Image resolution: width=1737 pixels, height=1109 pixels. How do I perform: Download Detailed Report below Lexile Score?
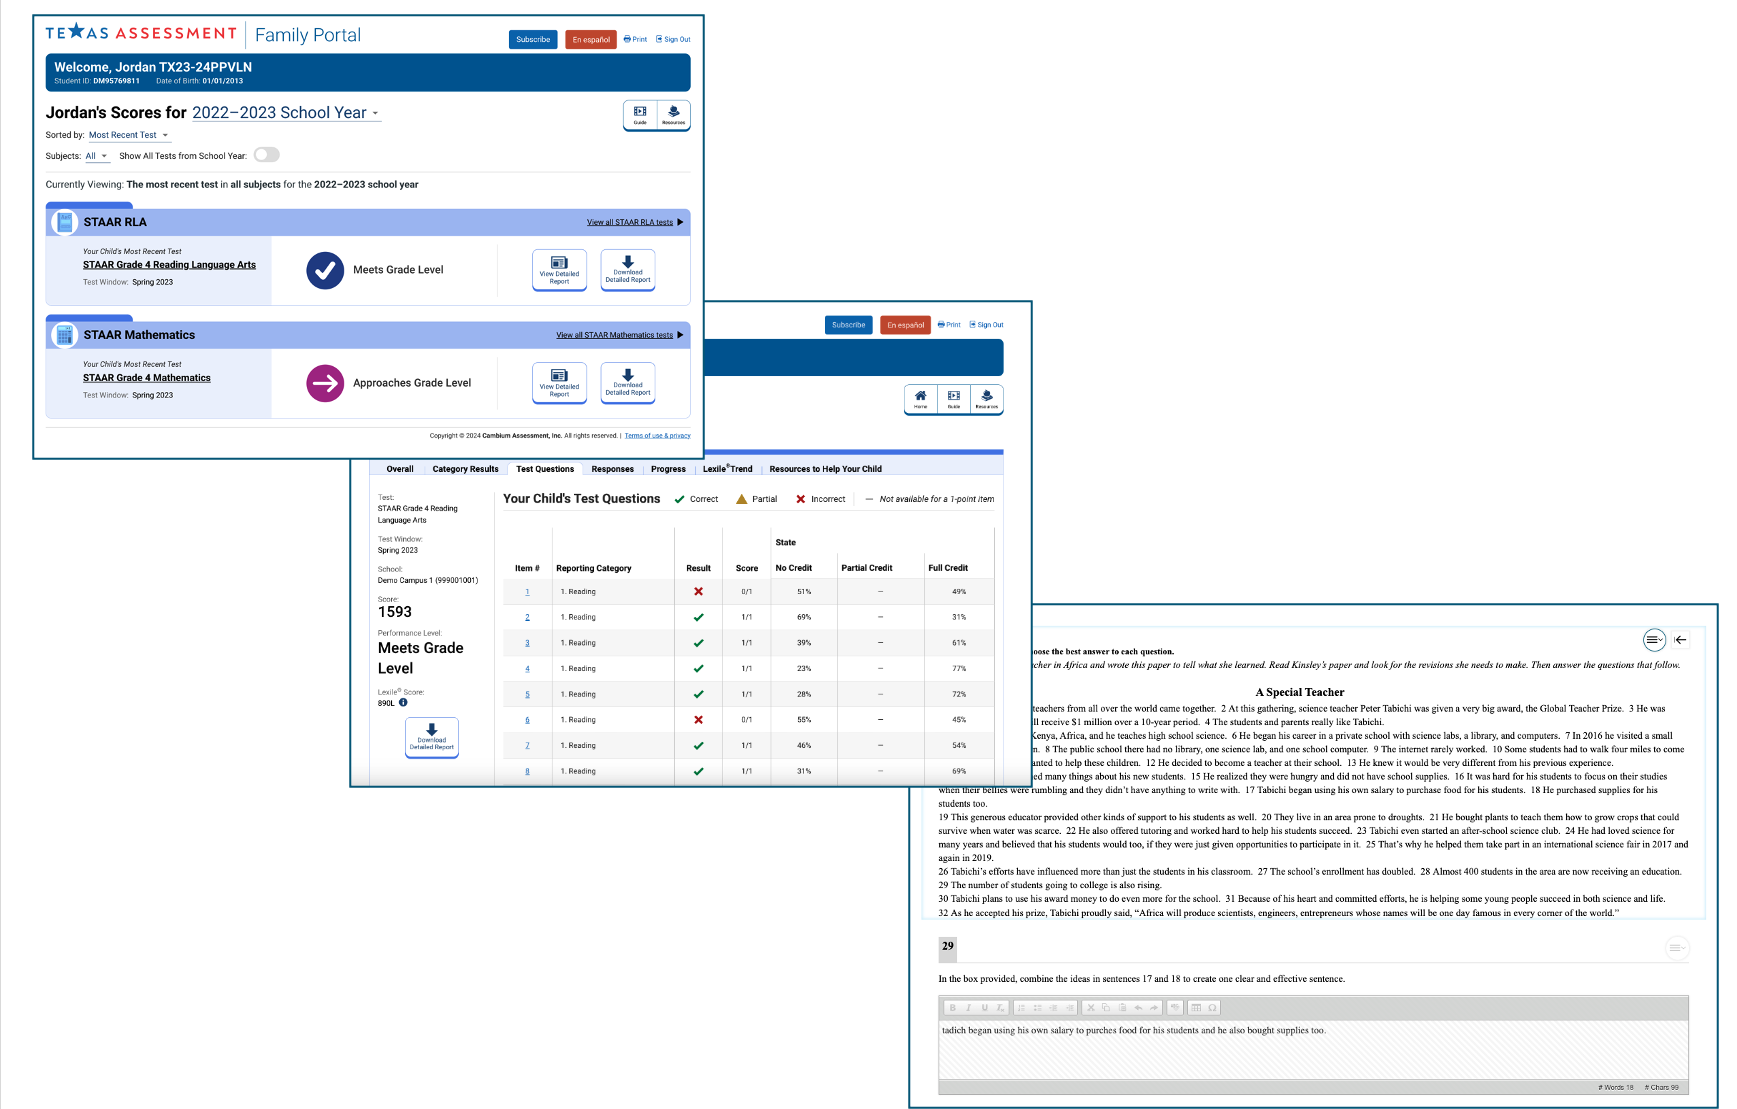click(x=432, y=737)
